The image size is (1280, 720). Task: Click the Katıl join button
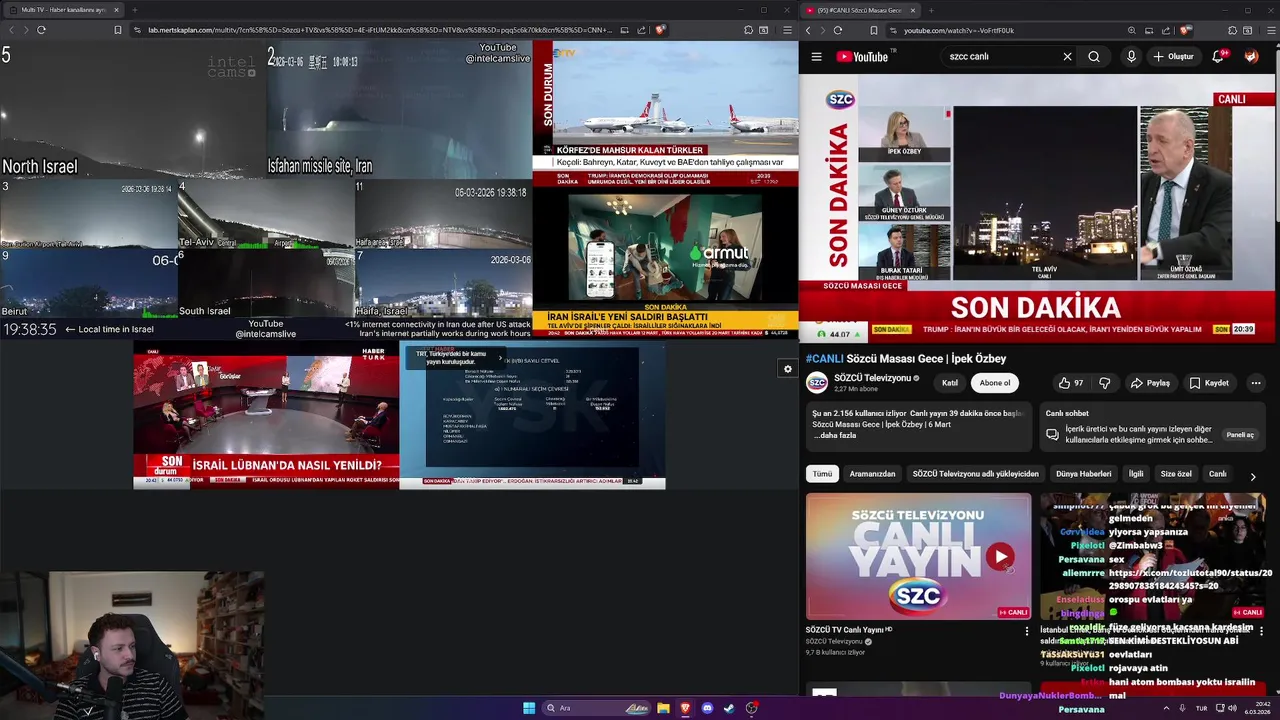(950, 383)
